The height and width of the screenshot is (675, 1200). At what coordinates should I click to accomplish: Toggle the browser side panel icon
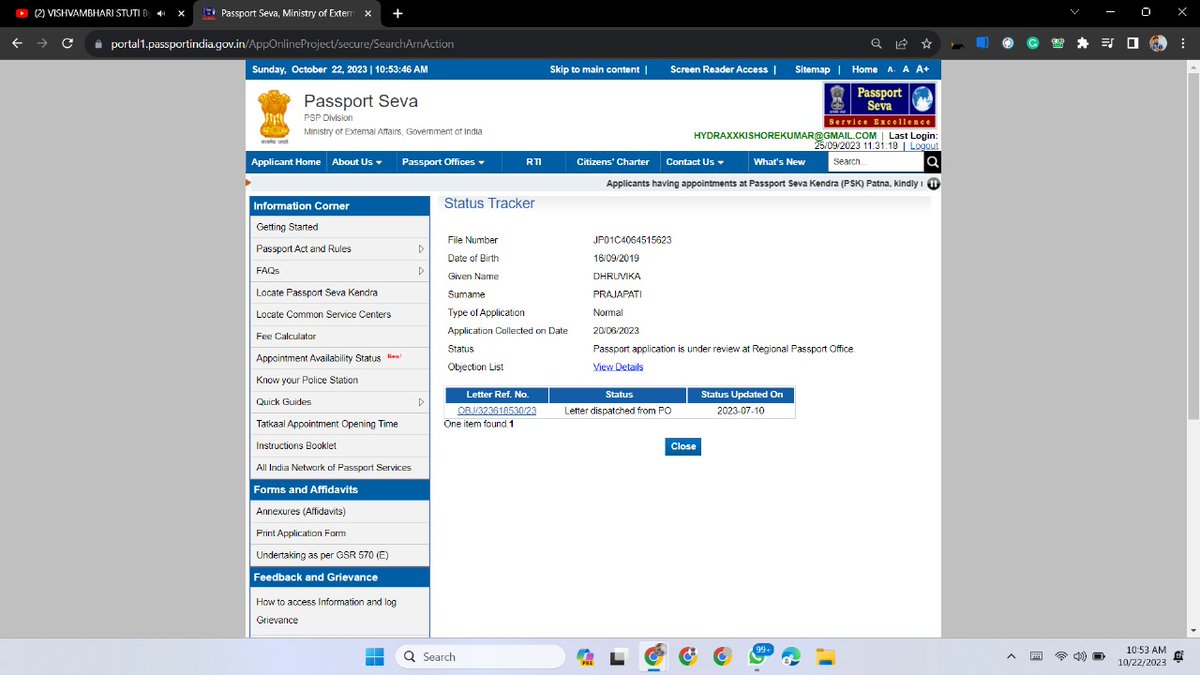click(x=1133, y=44)
